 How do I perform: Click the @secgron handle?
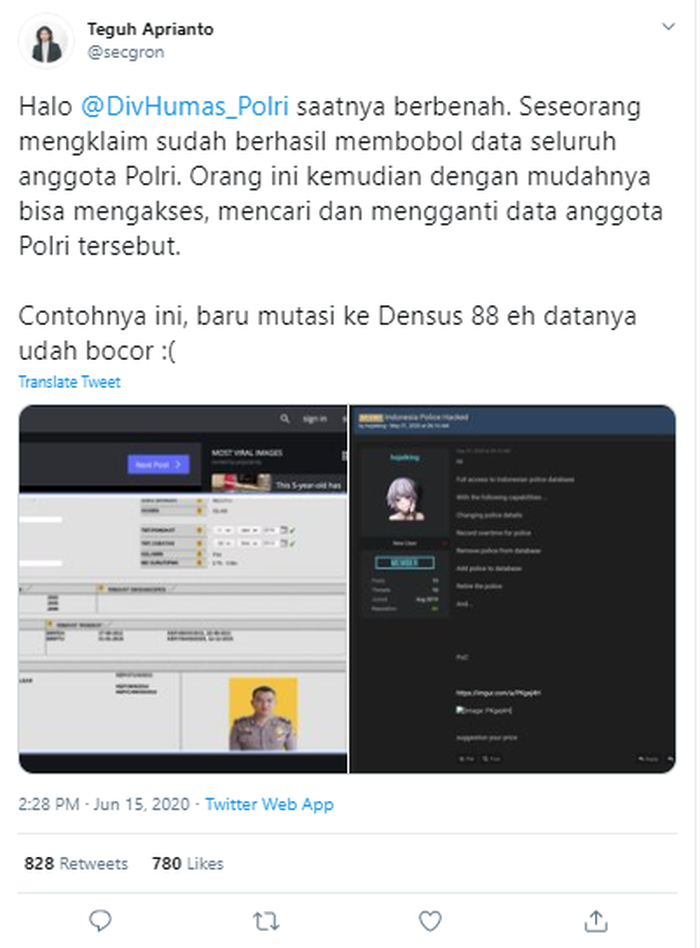[126, 52]
